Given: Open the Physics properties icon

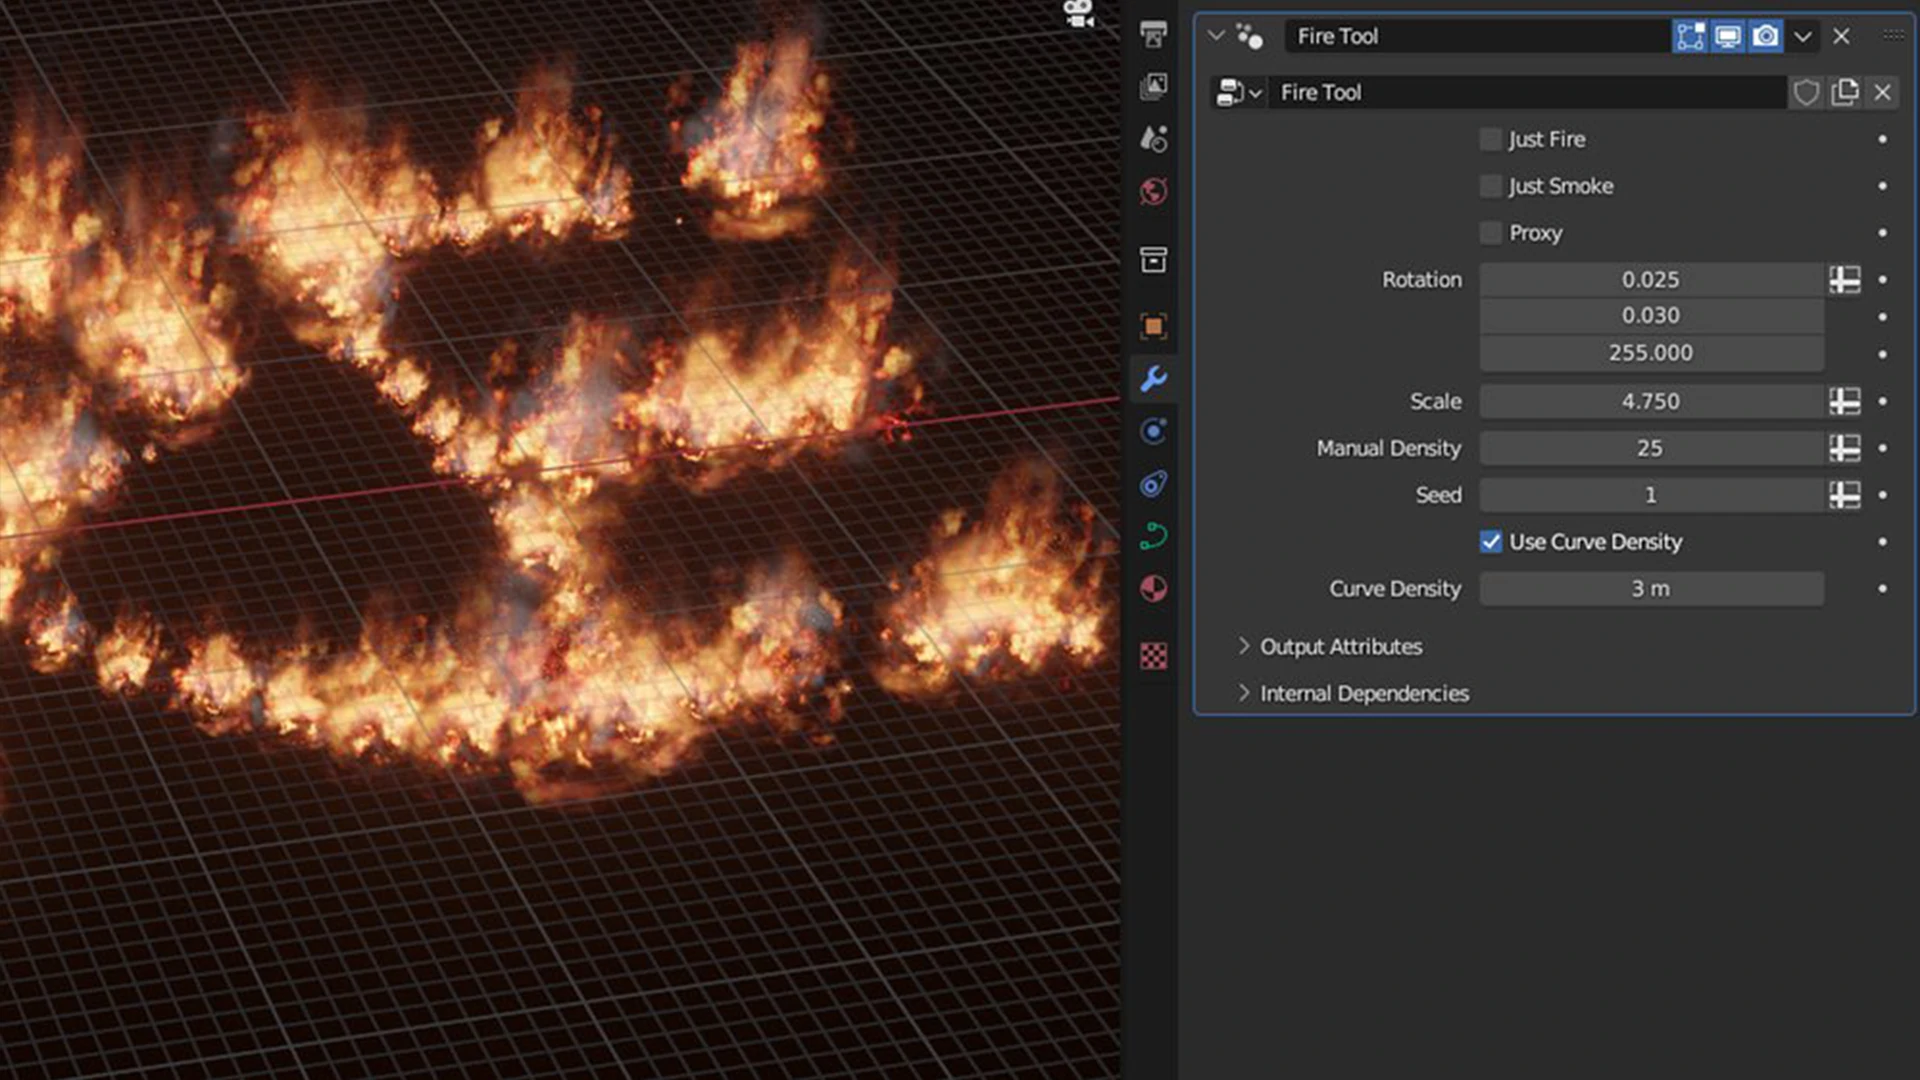Looking at the screenshot, I should [1153, 431].
